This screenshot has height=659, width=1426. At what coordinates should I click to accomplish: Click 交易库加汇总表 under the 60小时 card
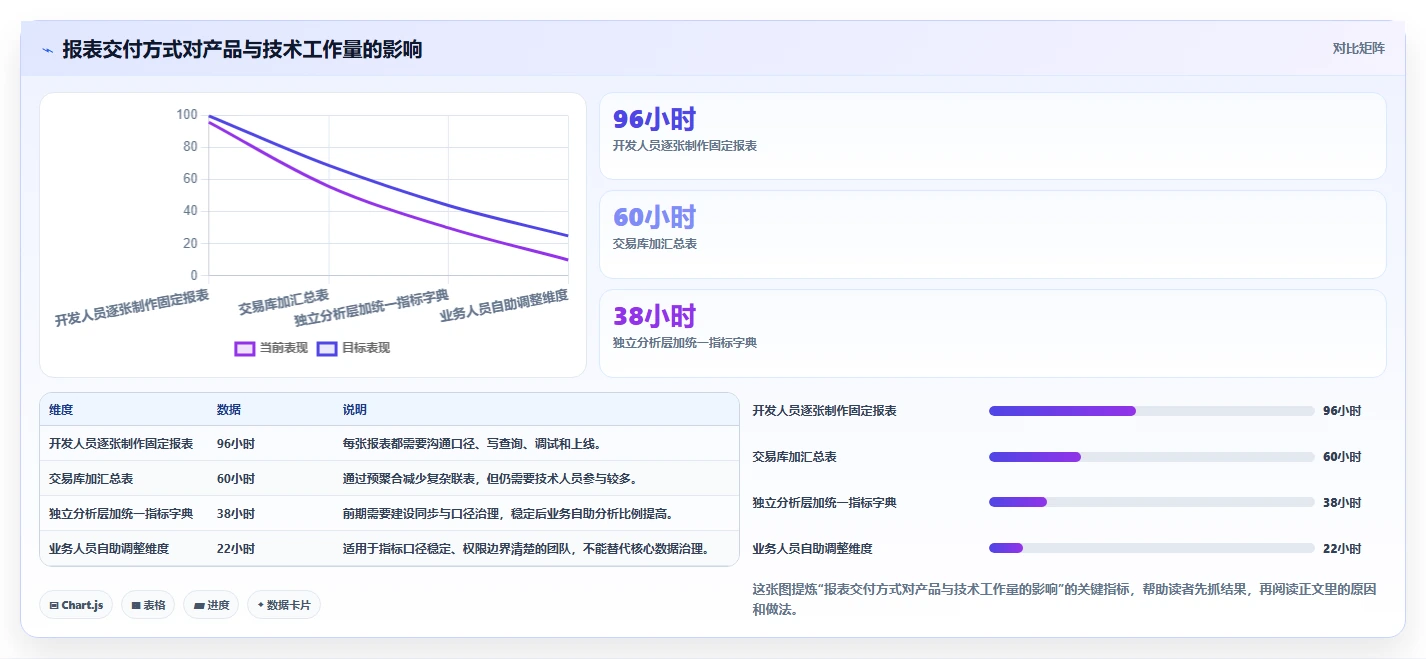point(655,244)
